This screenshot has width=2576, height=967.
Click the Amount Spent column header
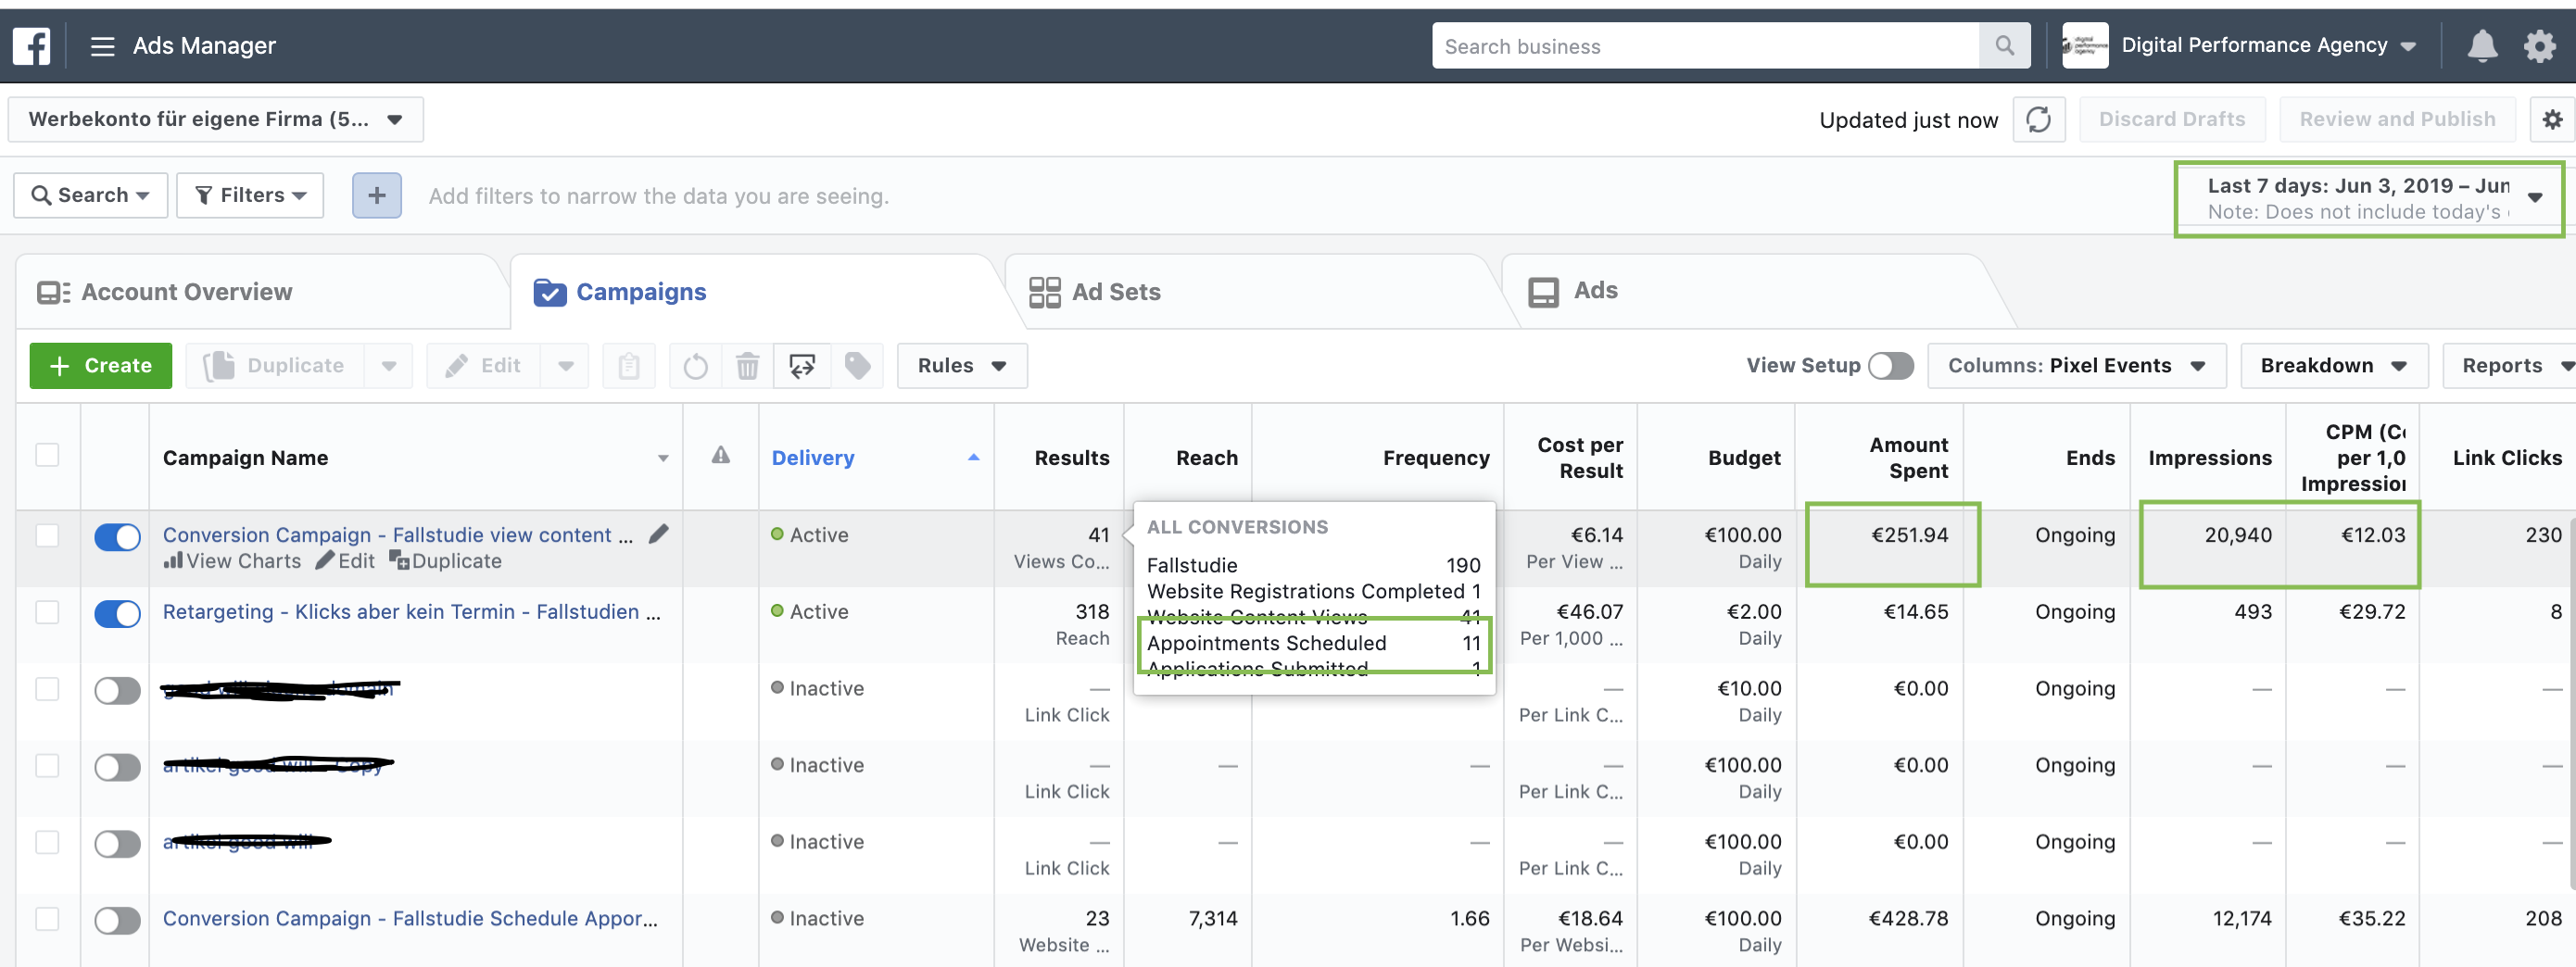pos(1880,458)
